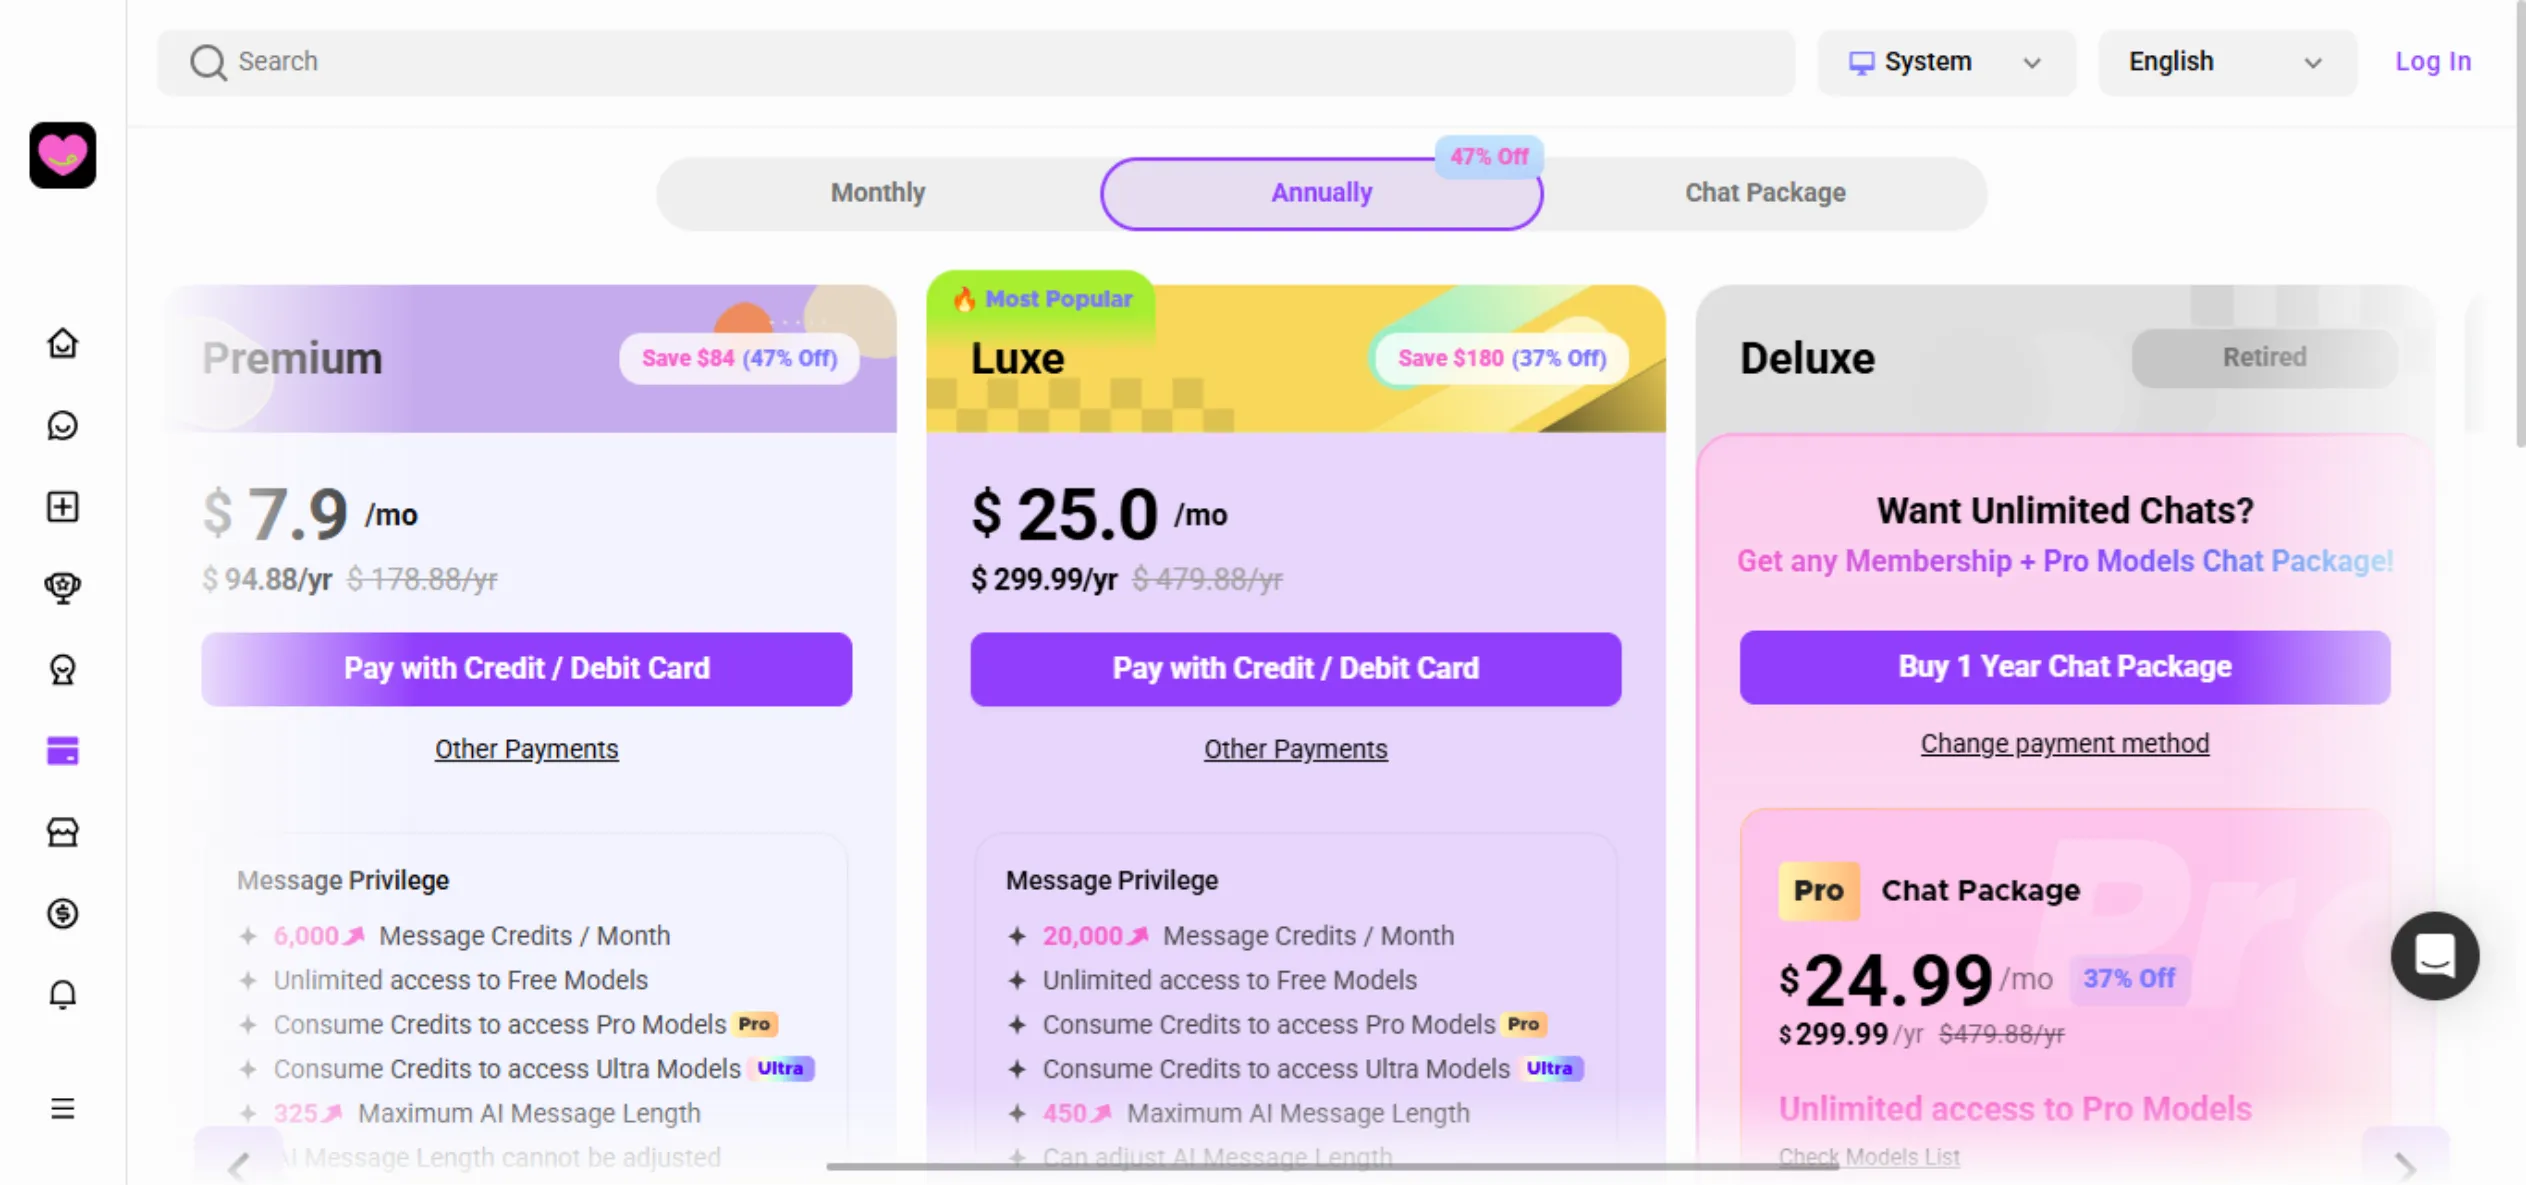The height and width of the screenshot is (1186, 2526).
Task: Click the dollar coin sidebar icon
Action: coord(62,913)
